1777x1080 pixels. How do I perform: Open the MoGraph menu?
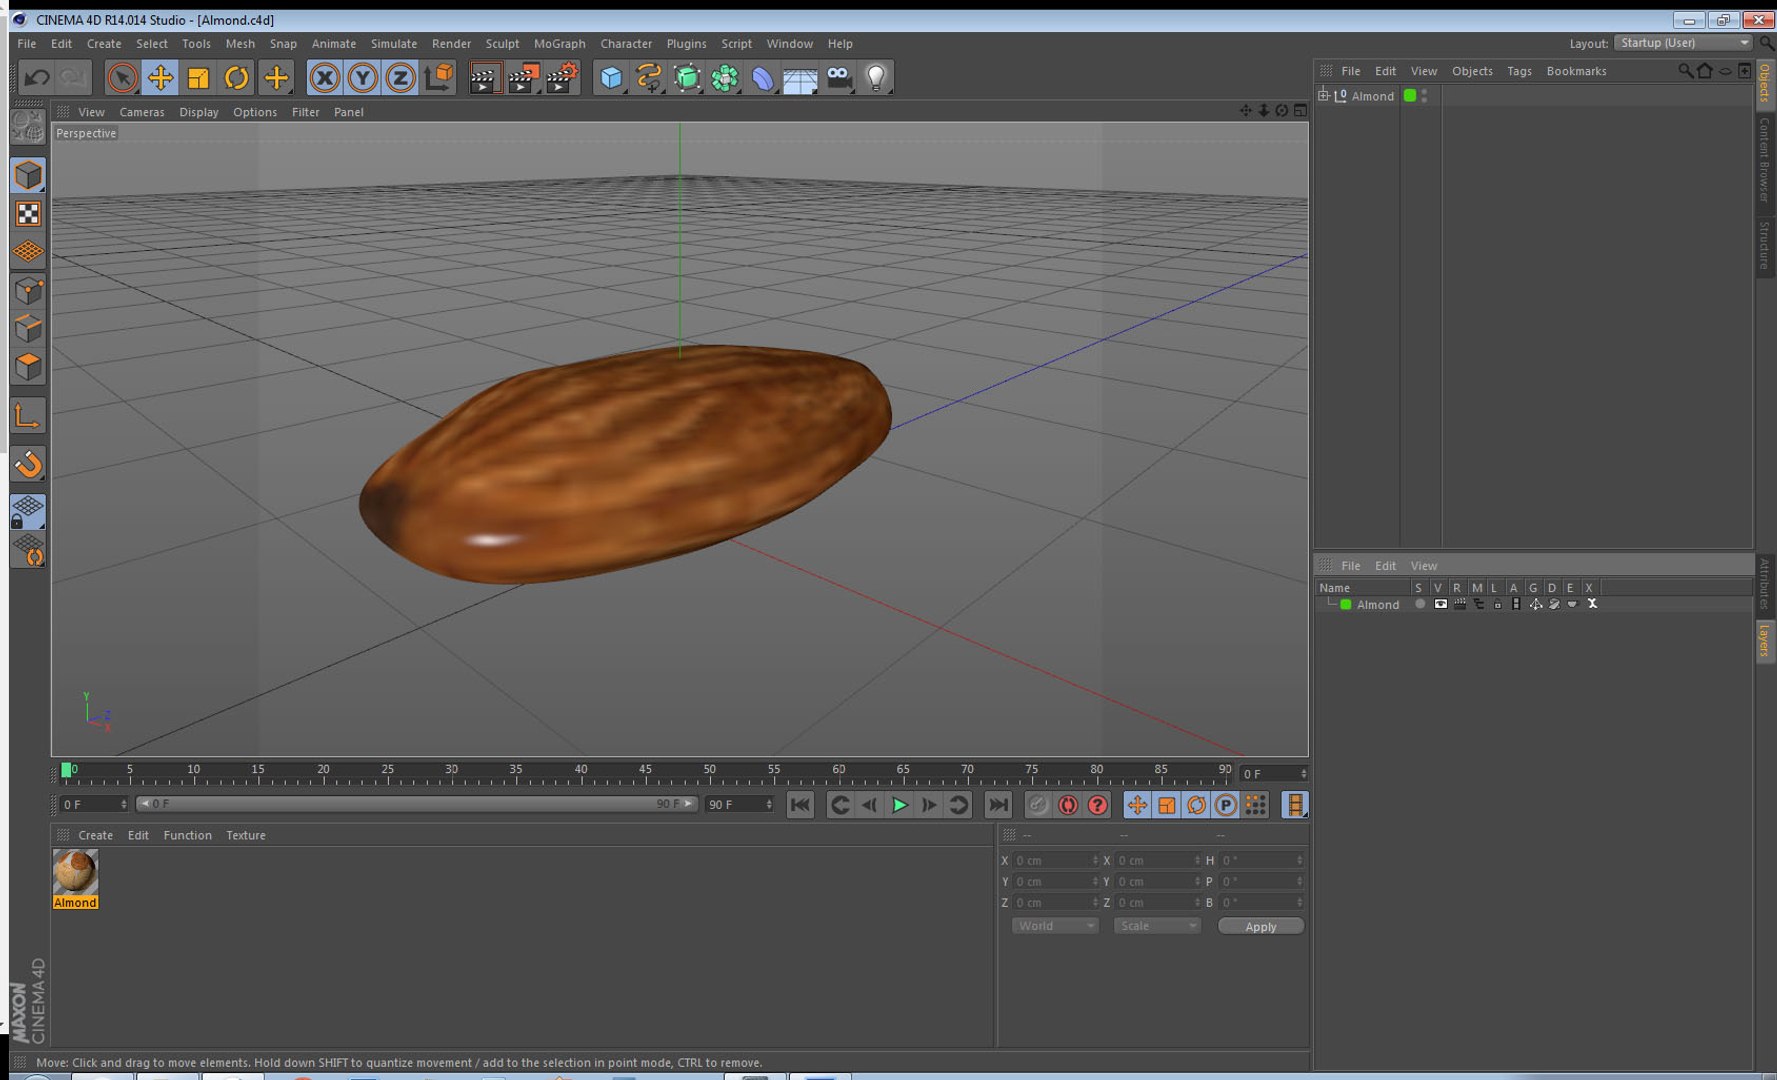pos(559,44)
